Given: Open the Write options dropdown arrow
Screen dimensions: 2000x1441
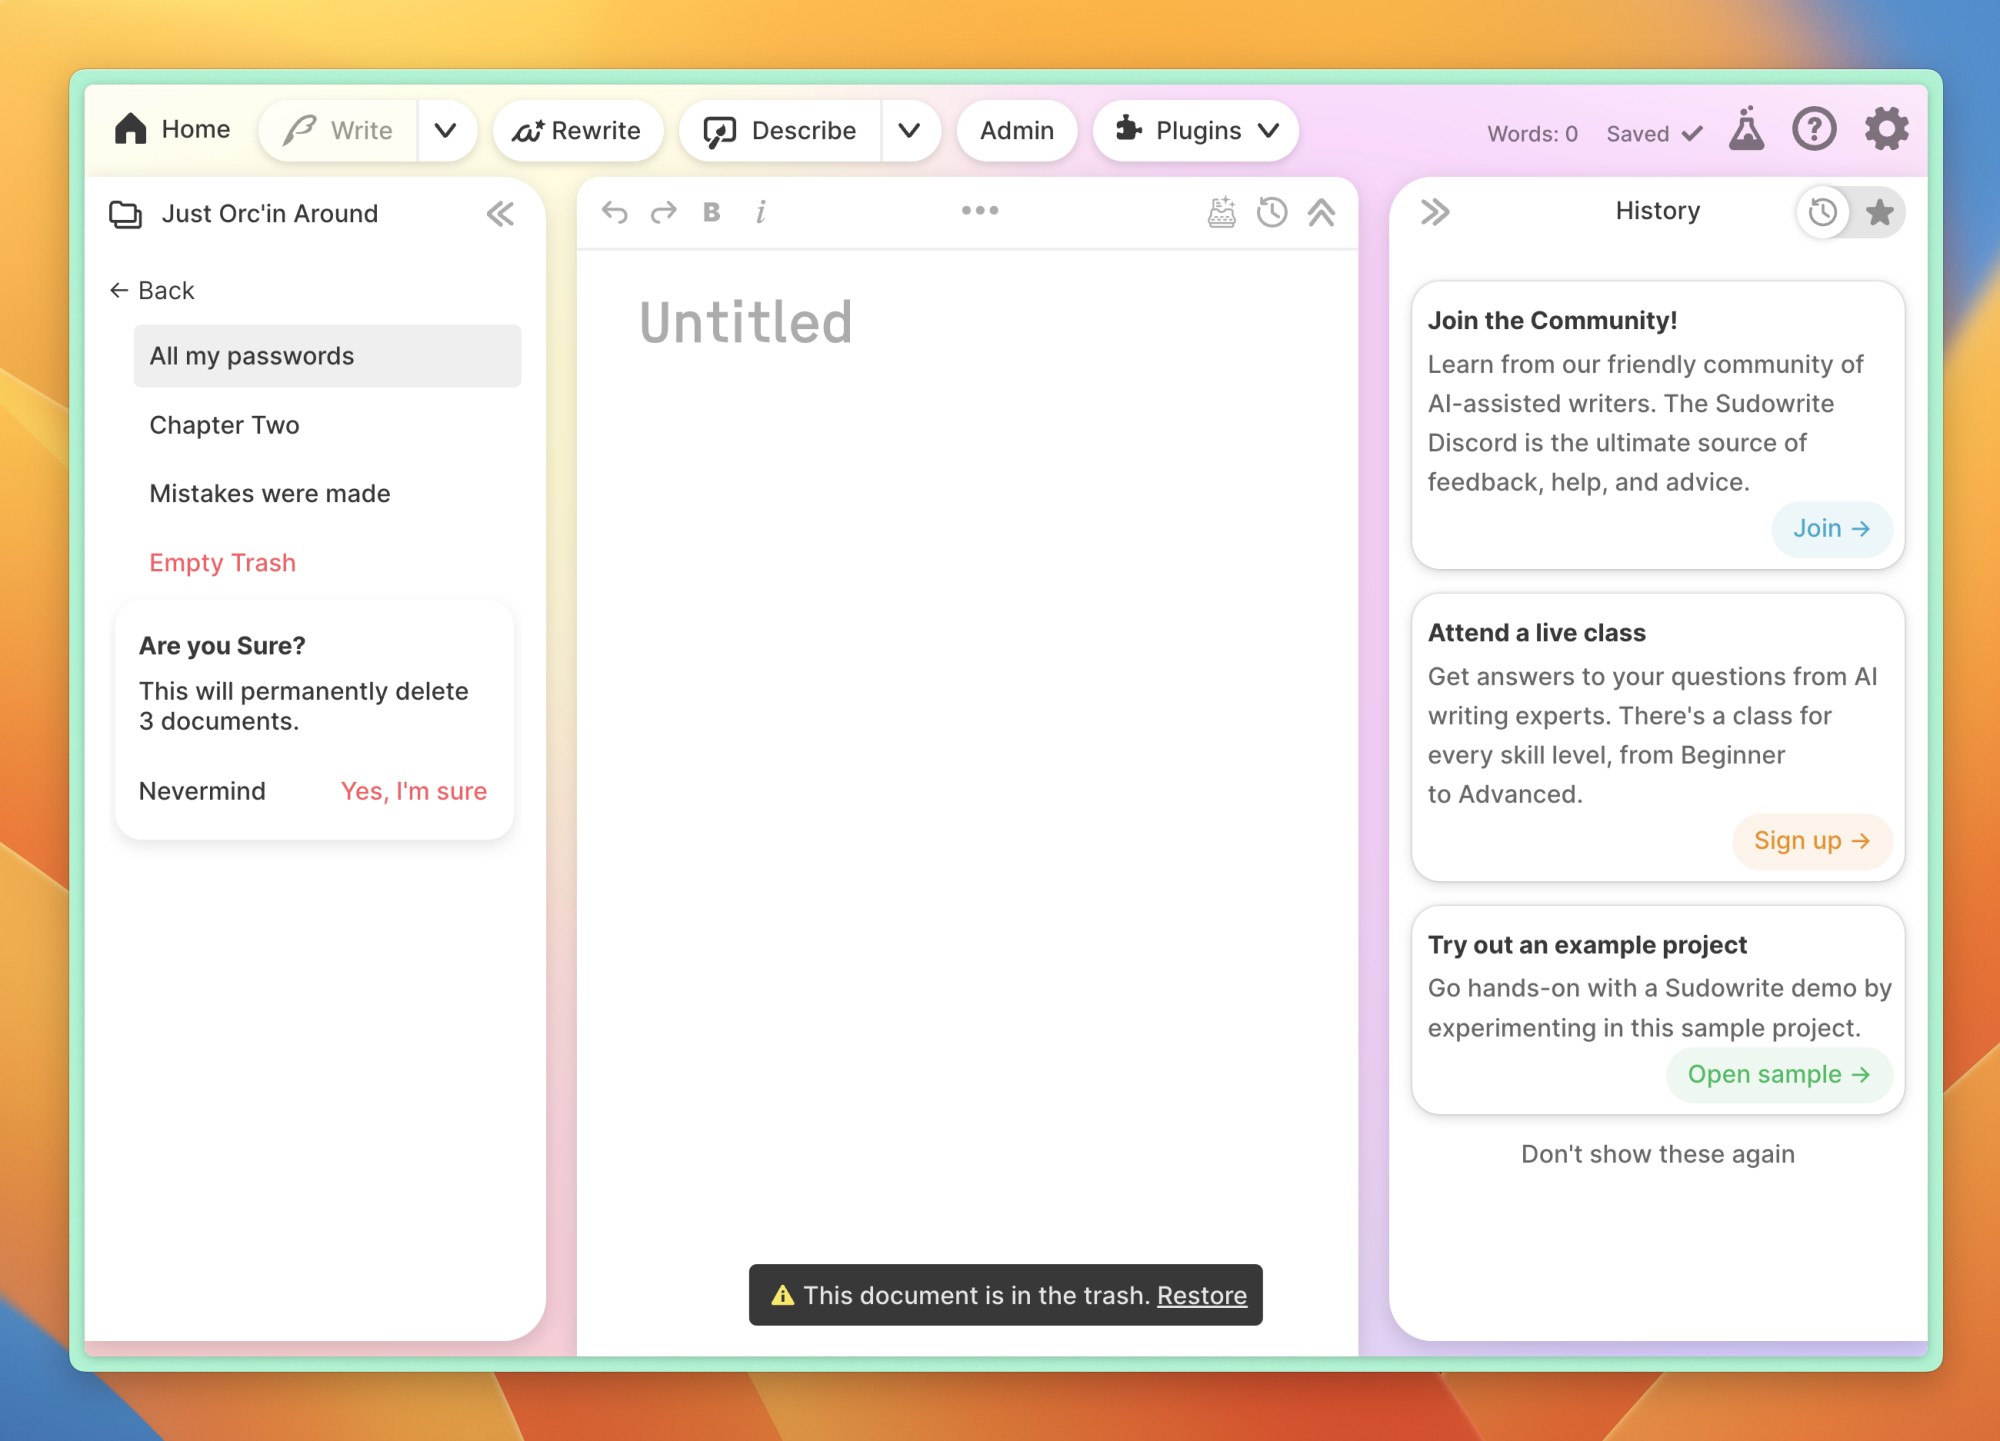Looking at the screenshot, I should (x=446, y=131).
